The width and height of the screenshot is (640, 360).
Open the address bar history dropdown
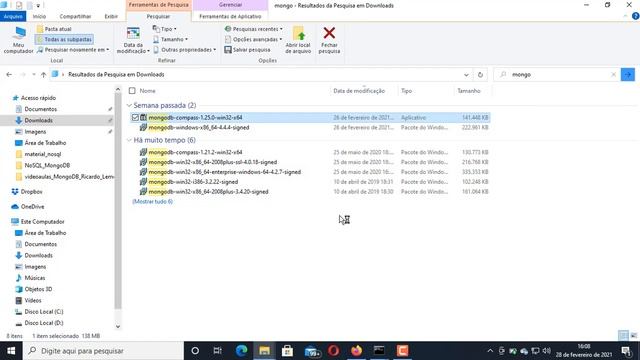pyautogui.click(x=466, y=75)
